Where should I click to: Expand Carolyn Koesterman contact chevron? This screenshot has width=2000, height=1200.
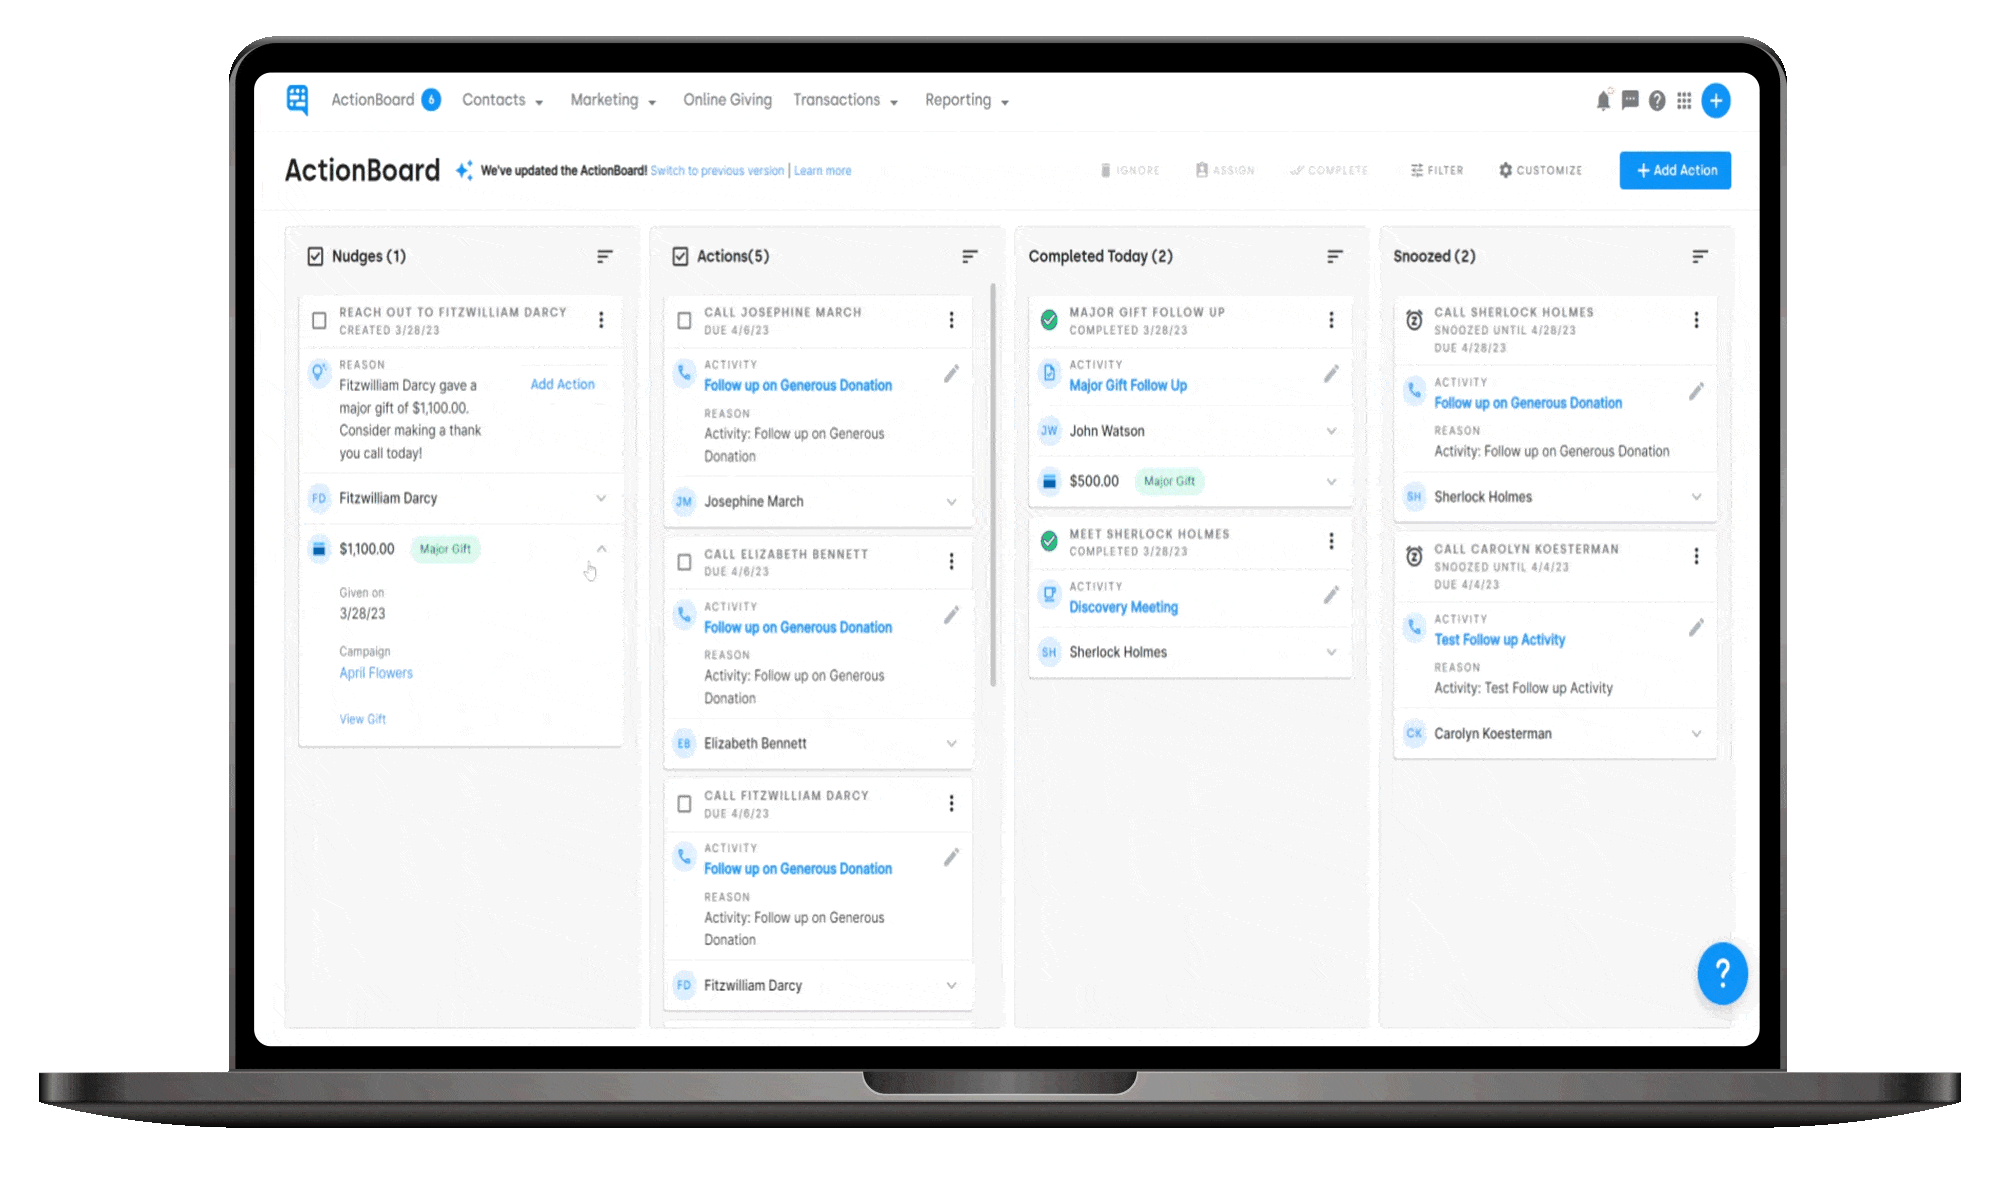[x=1696, y=734]
